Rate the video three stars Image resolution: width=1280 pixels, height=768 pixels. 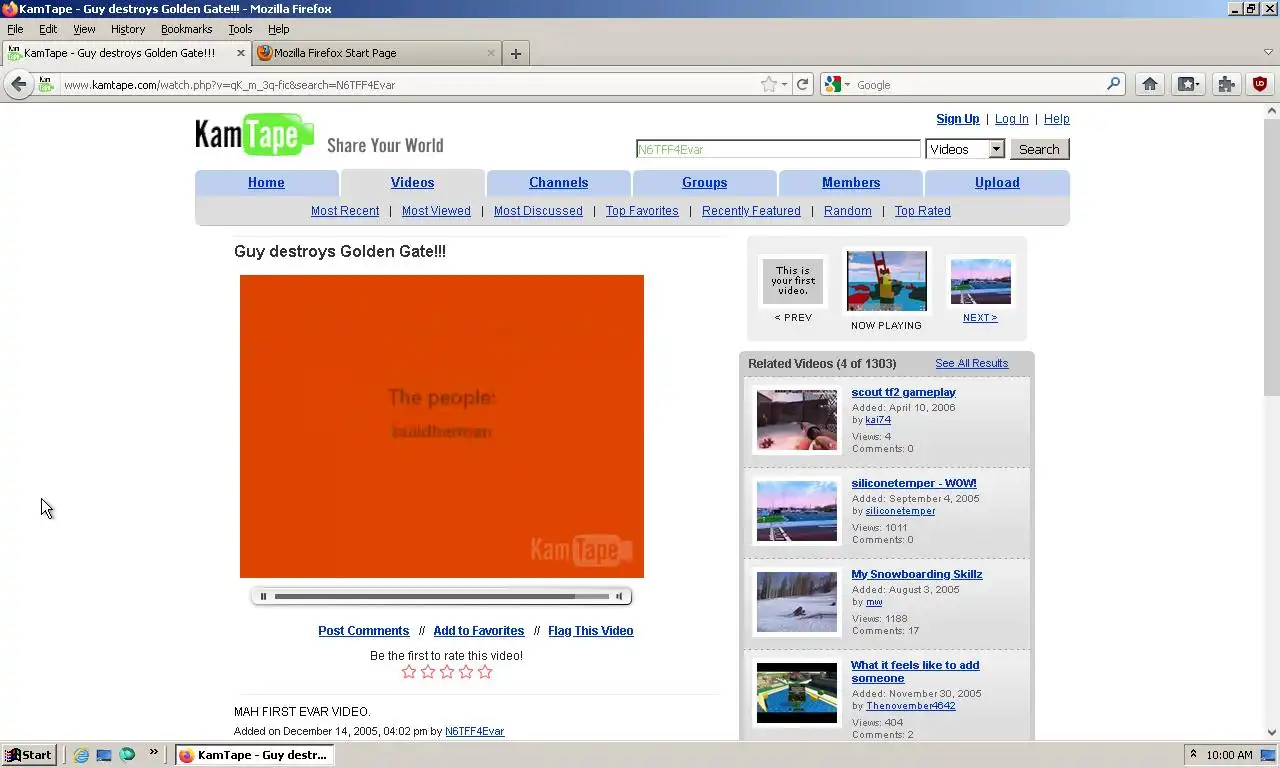pyautogui.click(x=447, y=672)
